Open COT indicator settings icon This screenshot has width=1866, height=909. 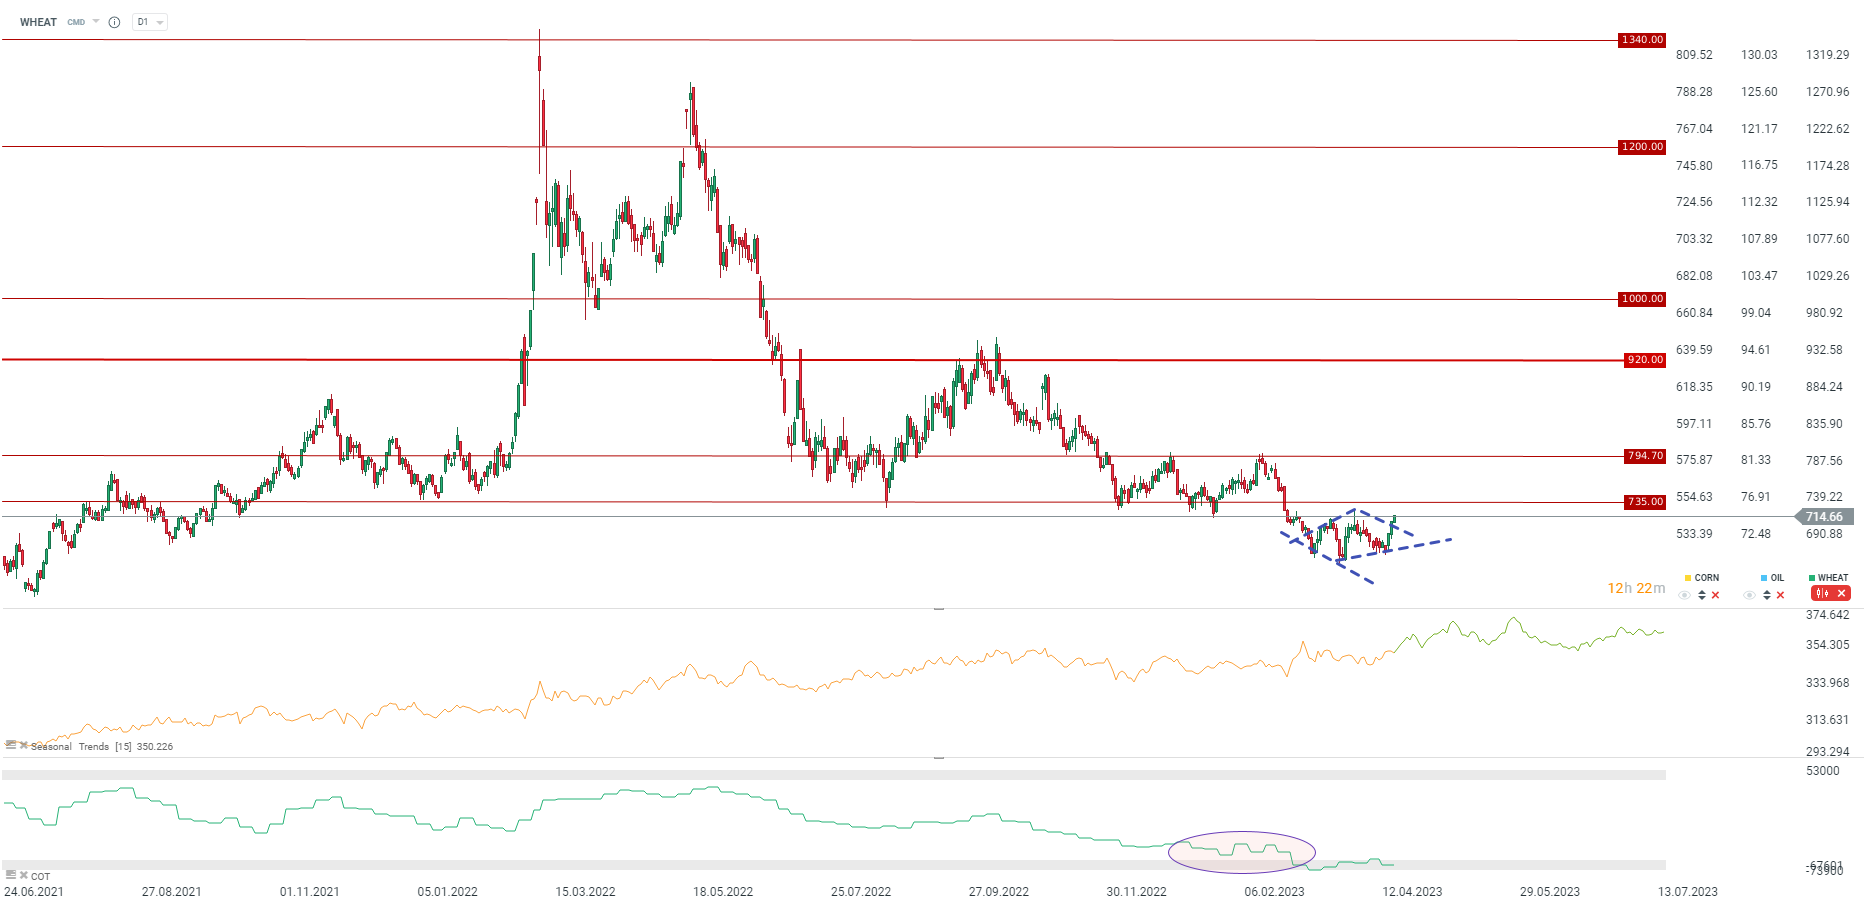[11, 875]
